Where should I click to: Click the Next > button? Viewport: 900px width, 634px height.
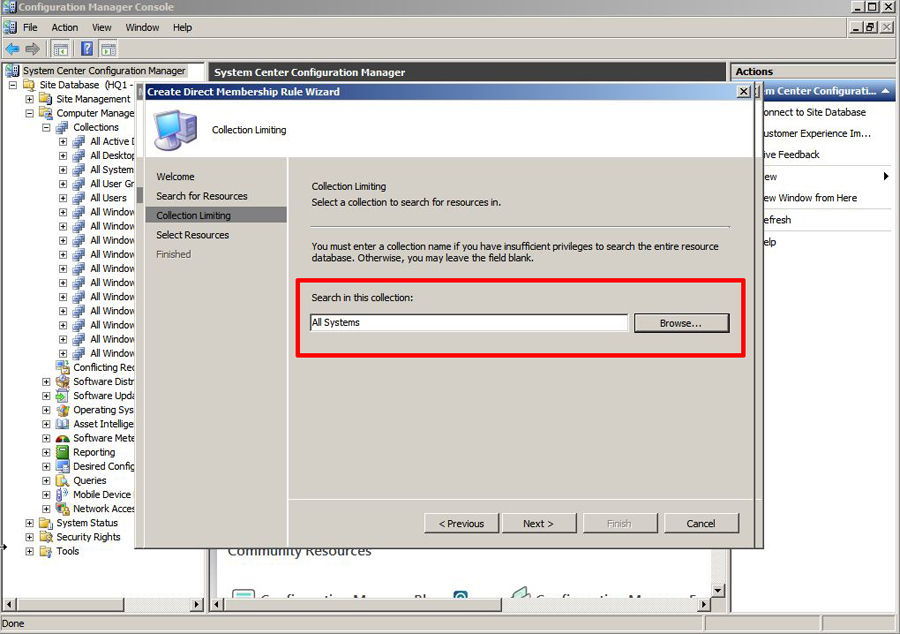click(x=538, y=524)
